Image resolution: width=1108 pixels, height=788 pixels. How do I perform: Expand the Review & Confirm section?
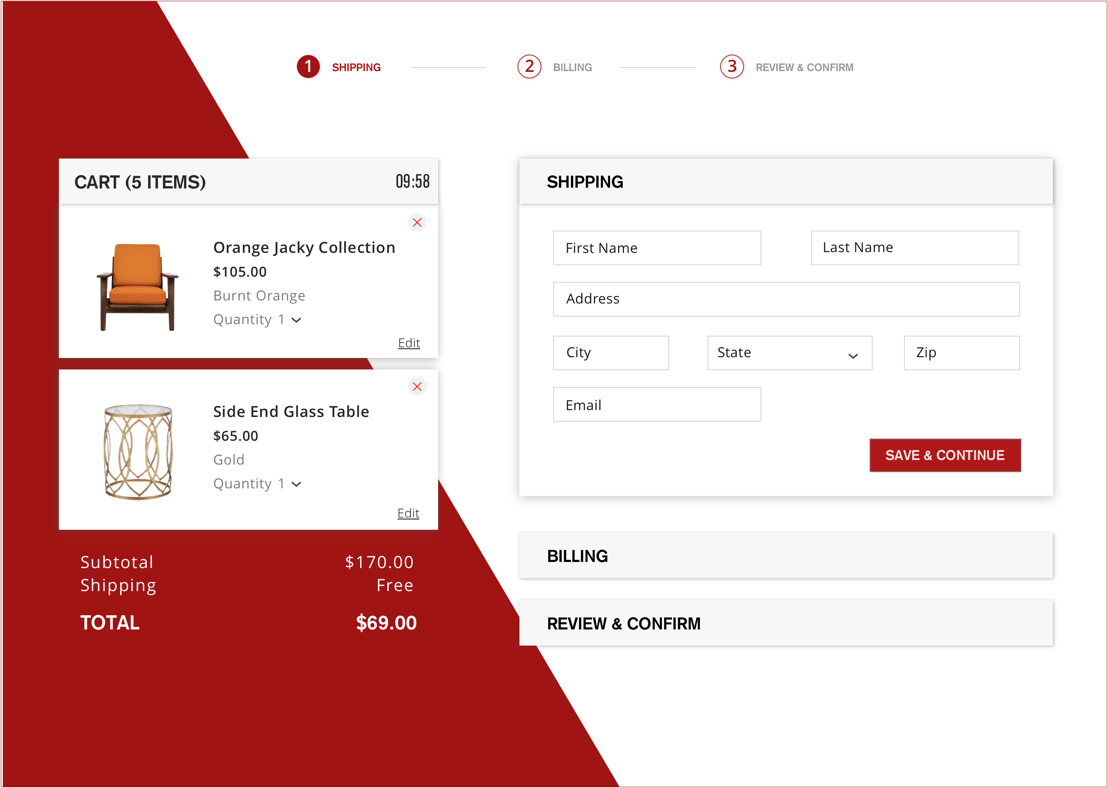[x=786, y=622]
